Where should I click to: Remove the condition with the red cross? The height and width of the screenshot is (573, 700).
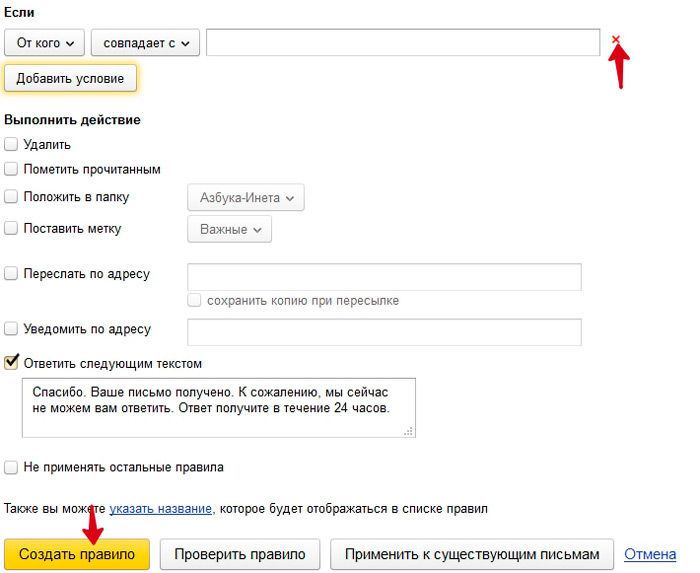click(x=616, y=39)
